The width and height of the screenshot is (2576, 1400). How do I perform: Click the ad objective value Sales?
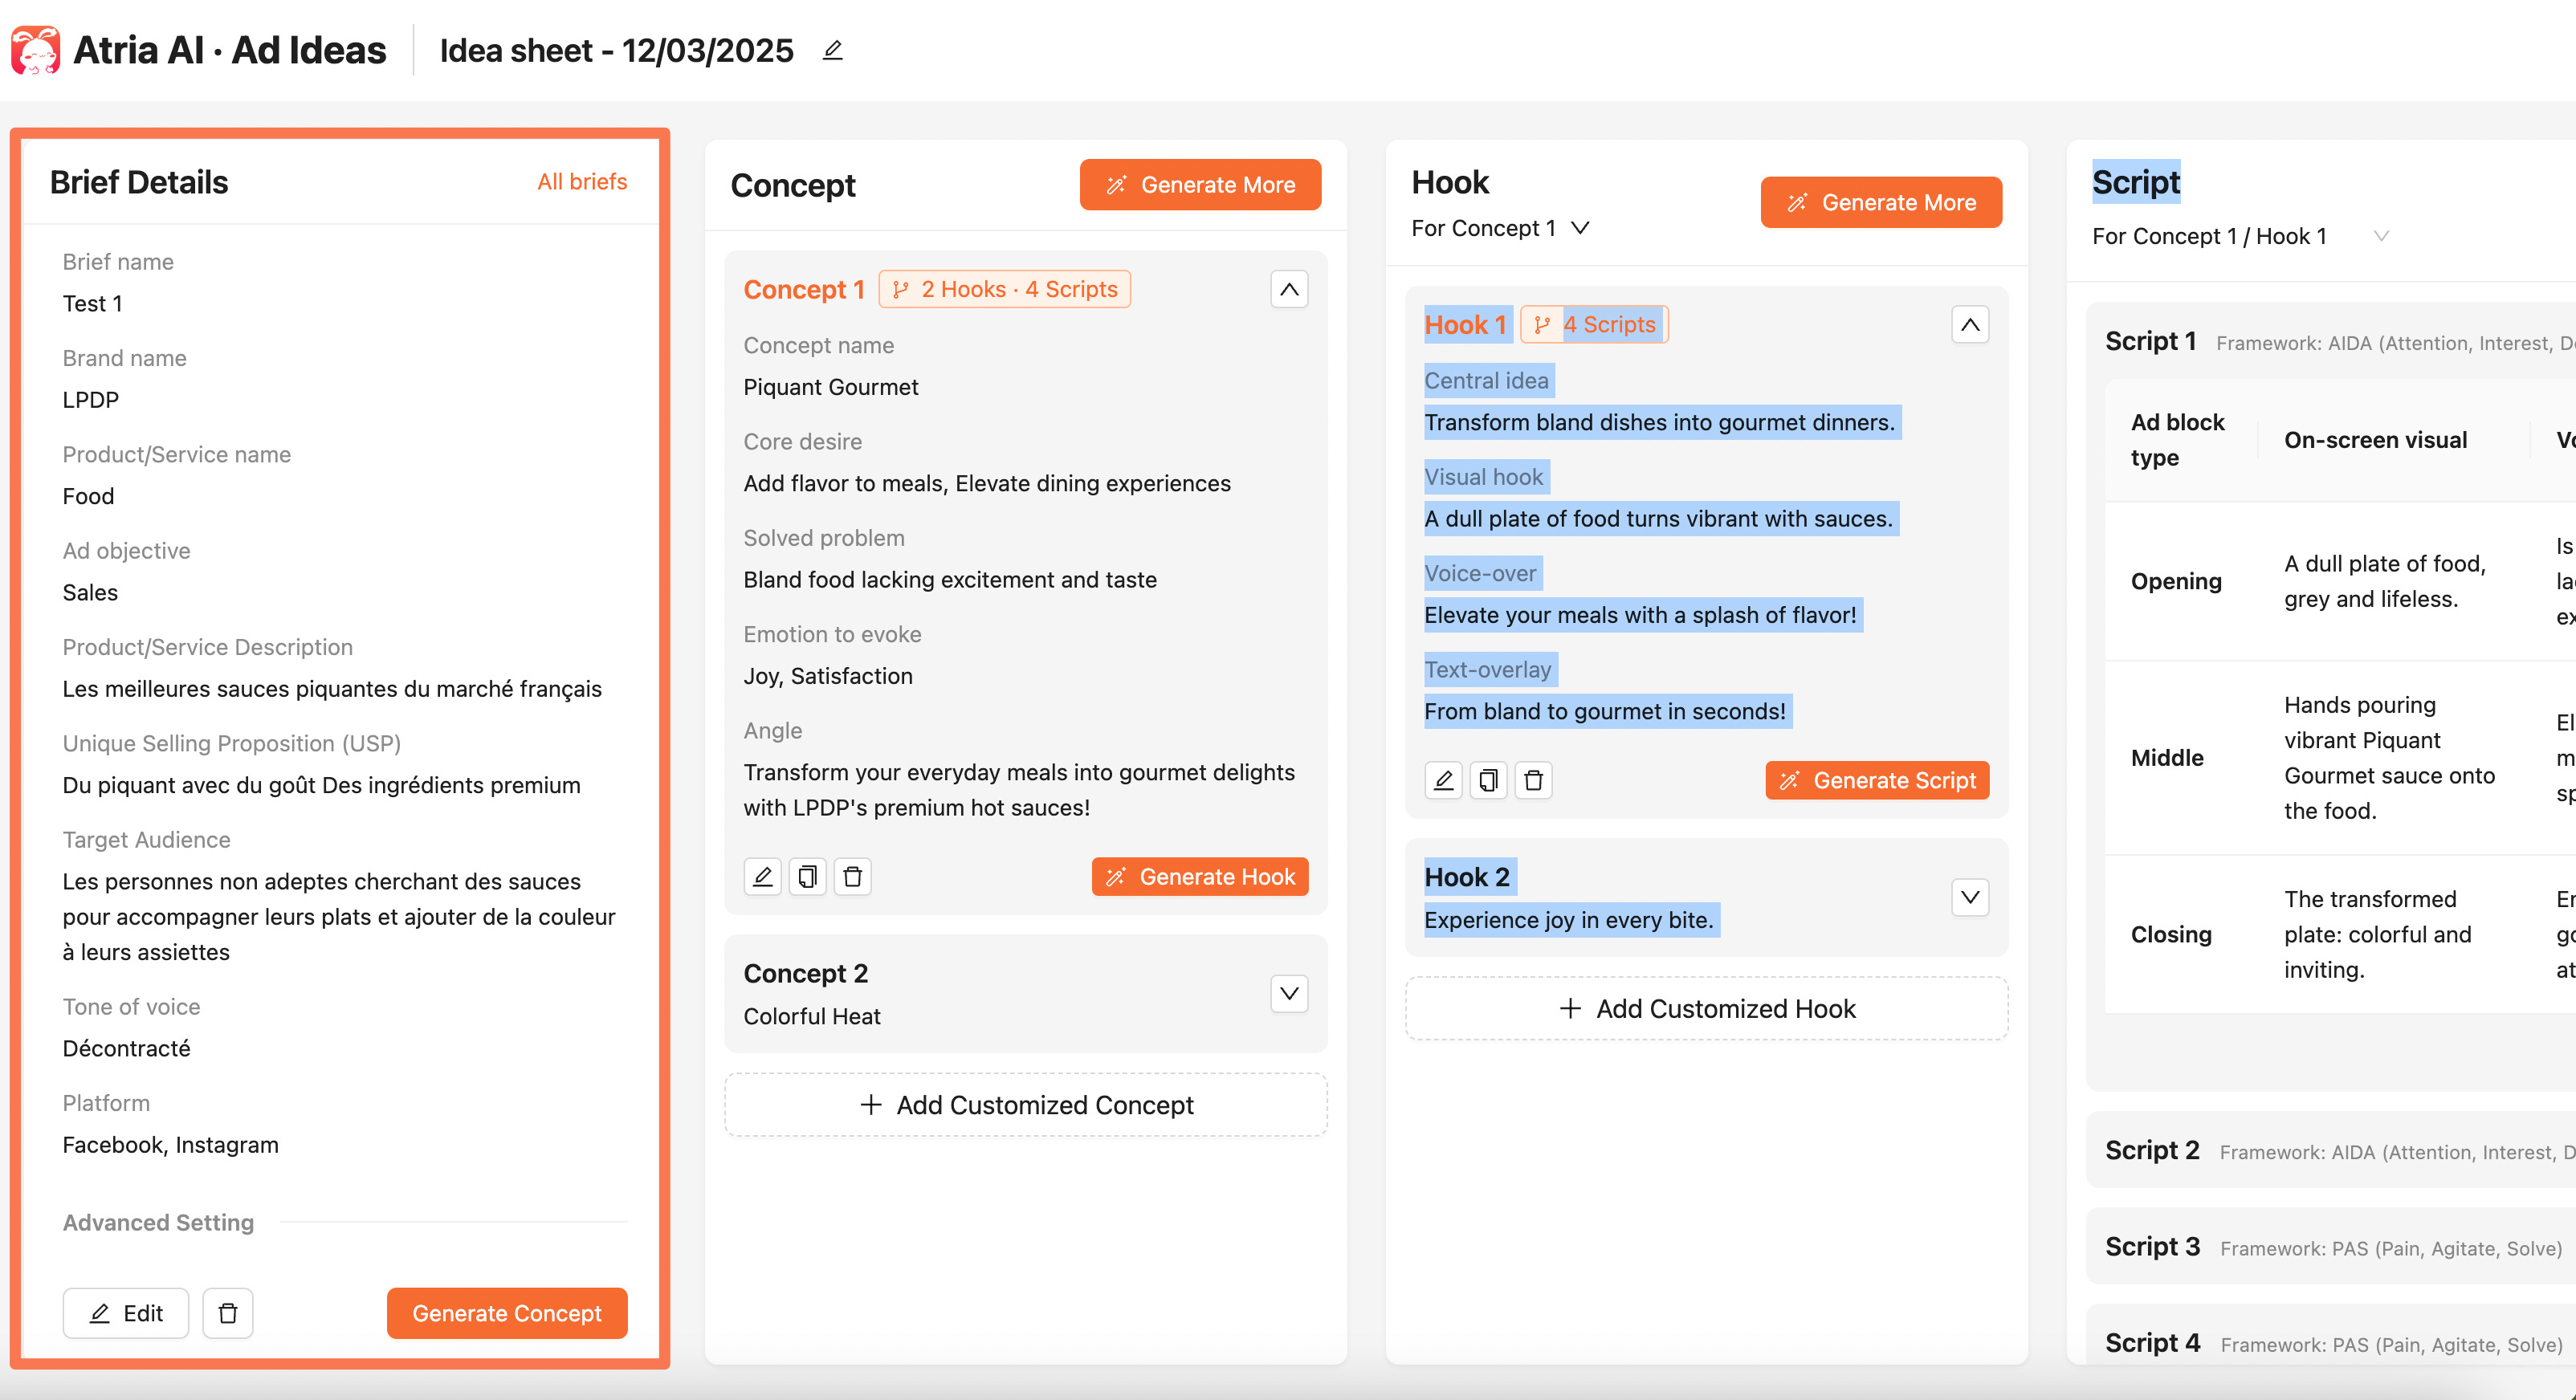tap(90, 592)
